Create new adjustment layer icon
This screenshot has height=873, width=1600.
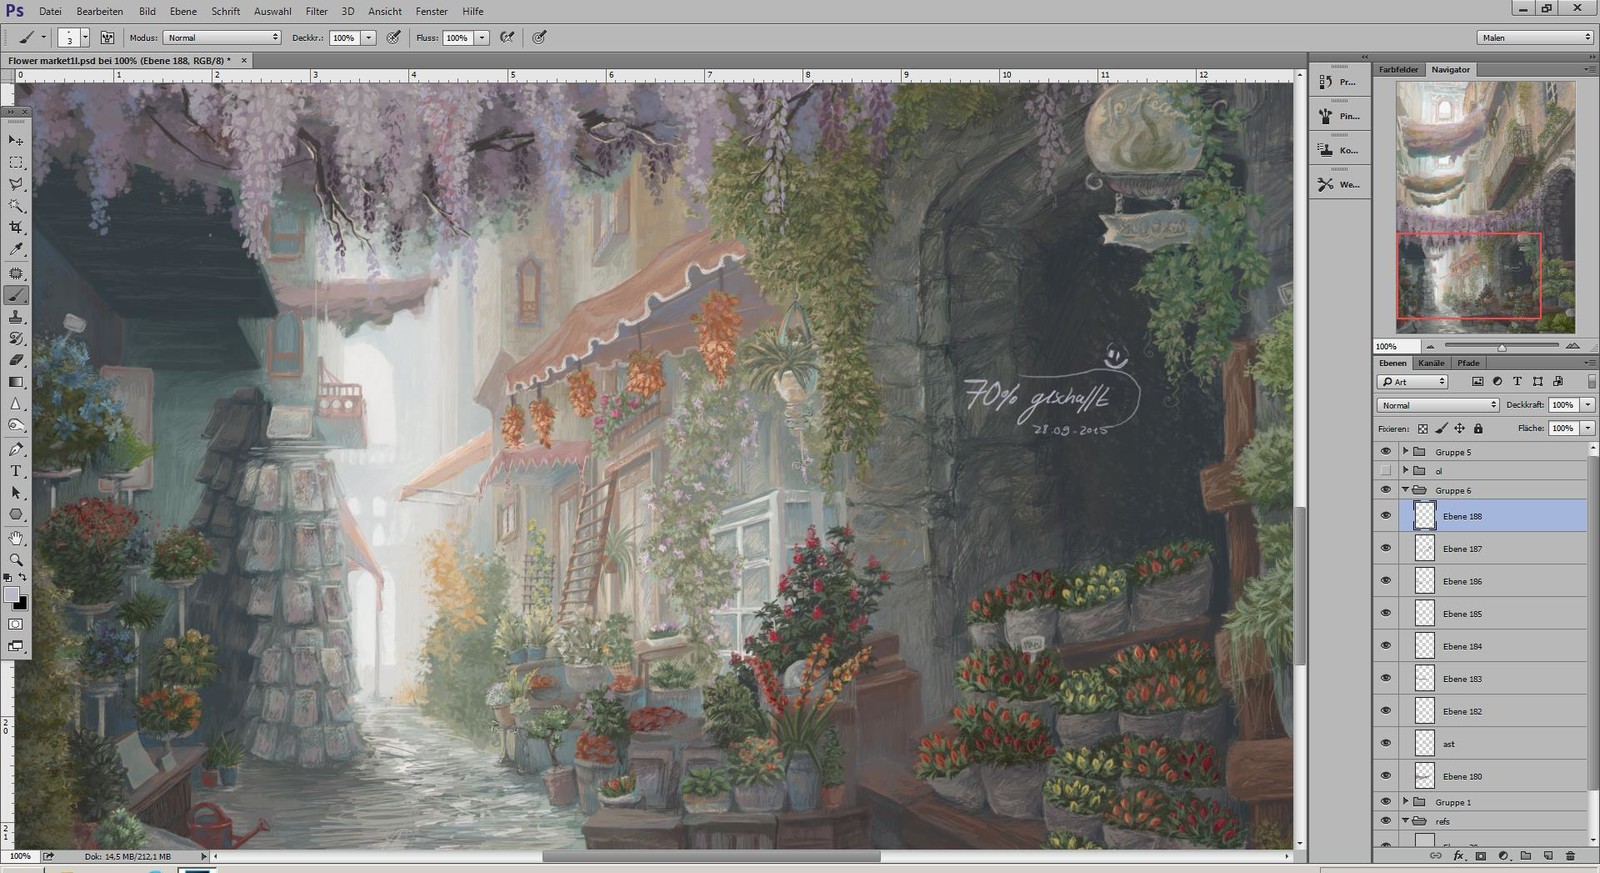(x=1503, y=856)
